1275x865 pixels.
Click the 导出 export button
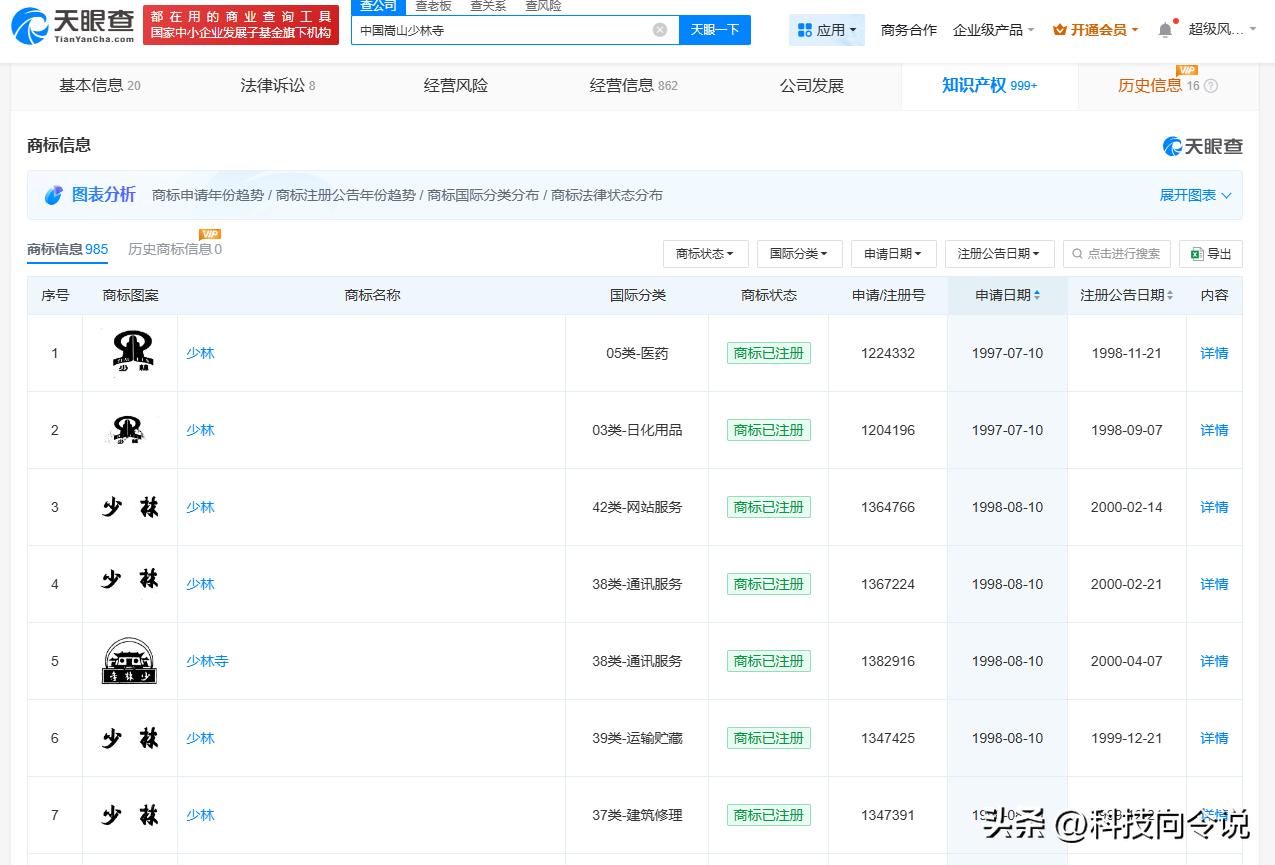[x=1211, y=254]
